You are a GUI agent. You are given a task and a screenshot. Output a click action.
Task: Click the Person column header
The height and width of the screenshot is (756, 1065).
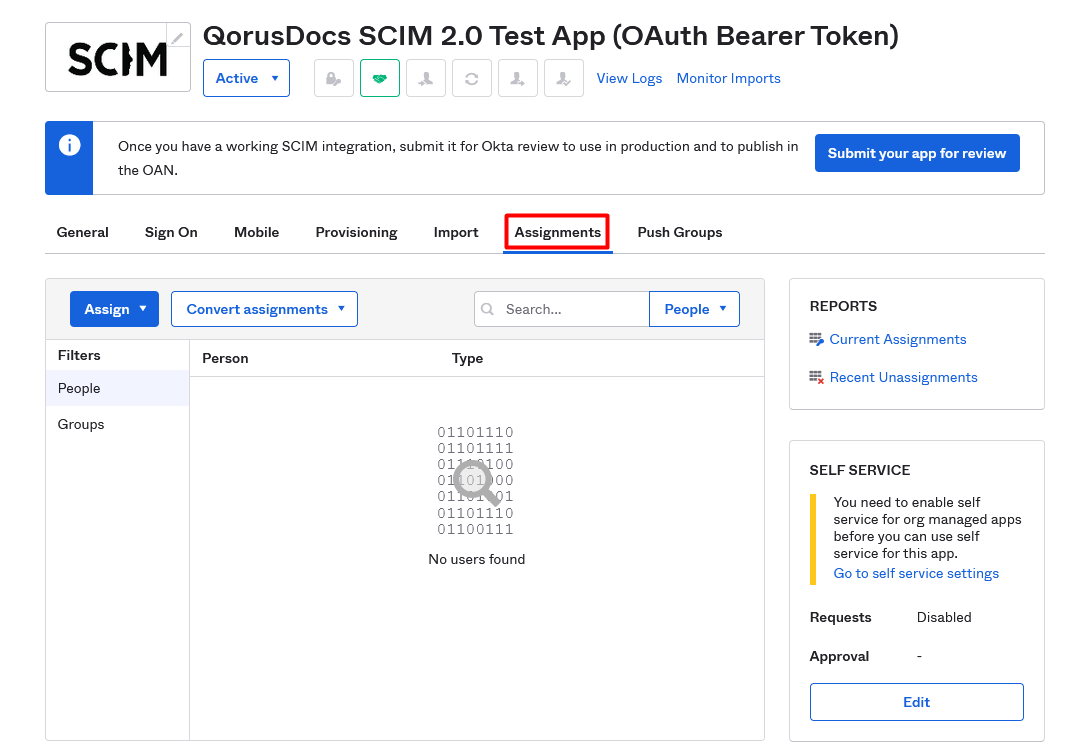pyautogui.click(x=225, y=359)
